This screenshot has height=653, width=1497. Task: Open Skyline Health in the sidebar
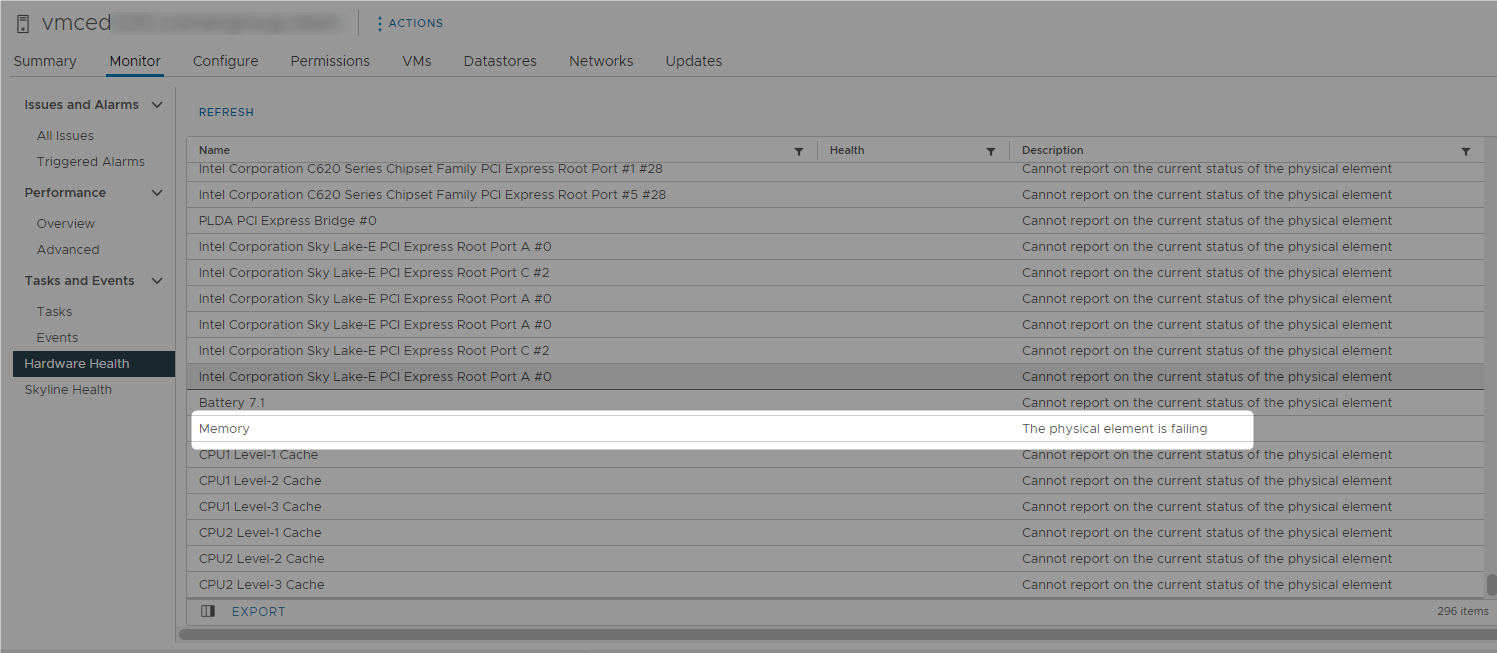point(68,390)
